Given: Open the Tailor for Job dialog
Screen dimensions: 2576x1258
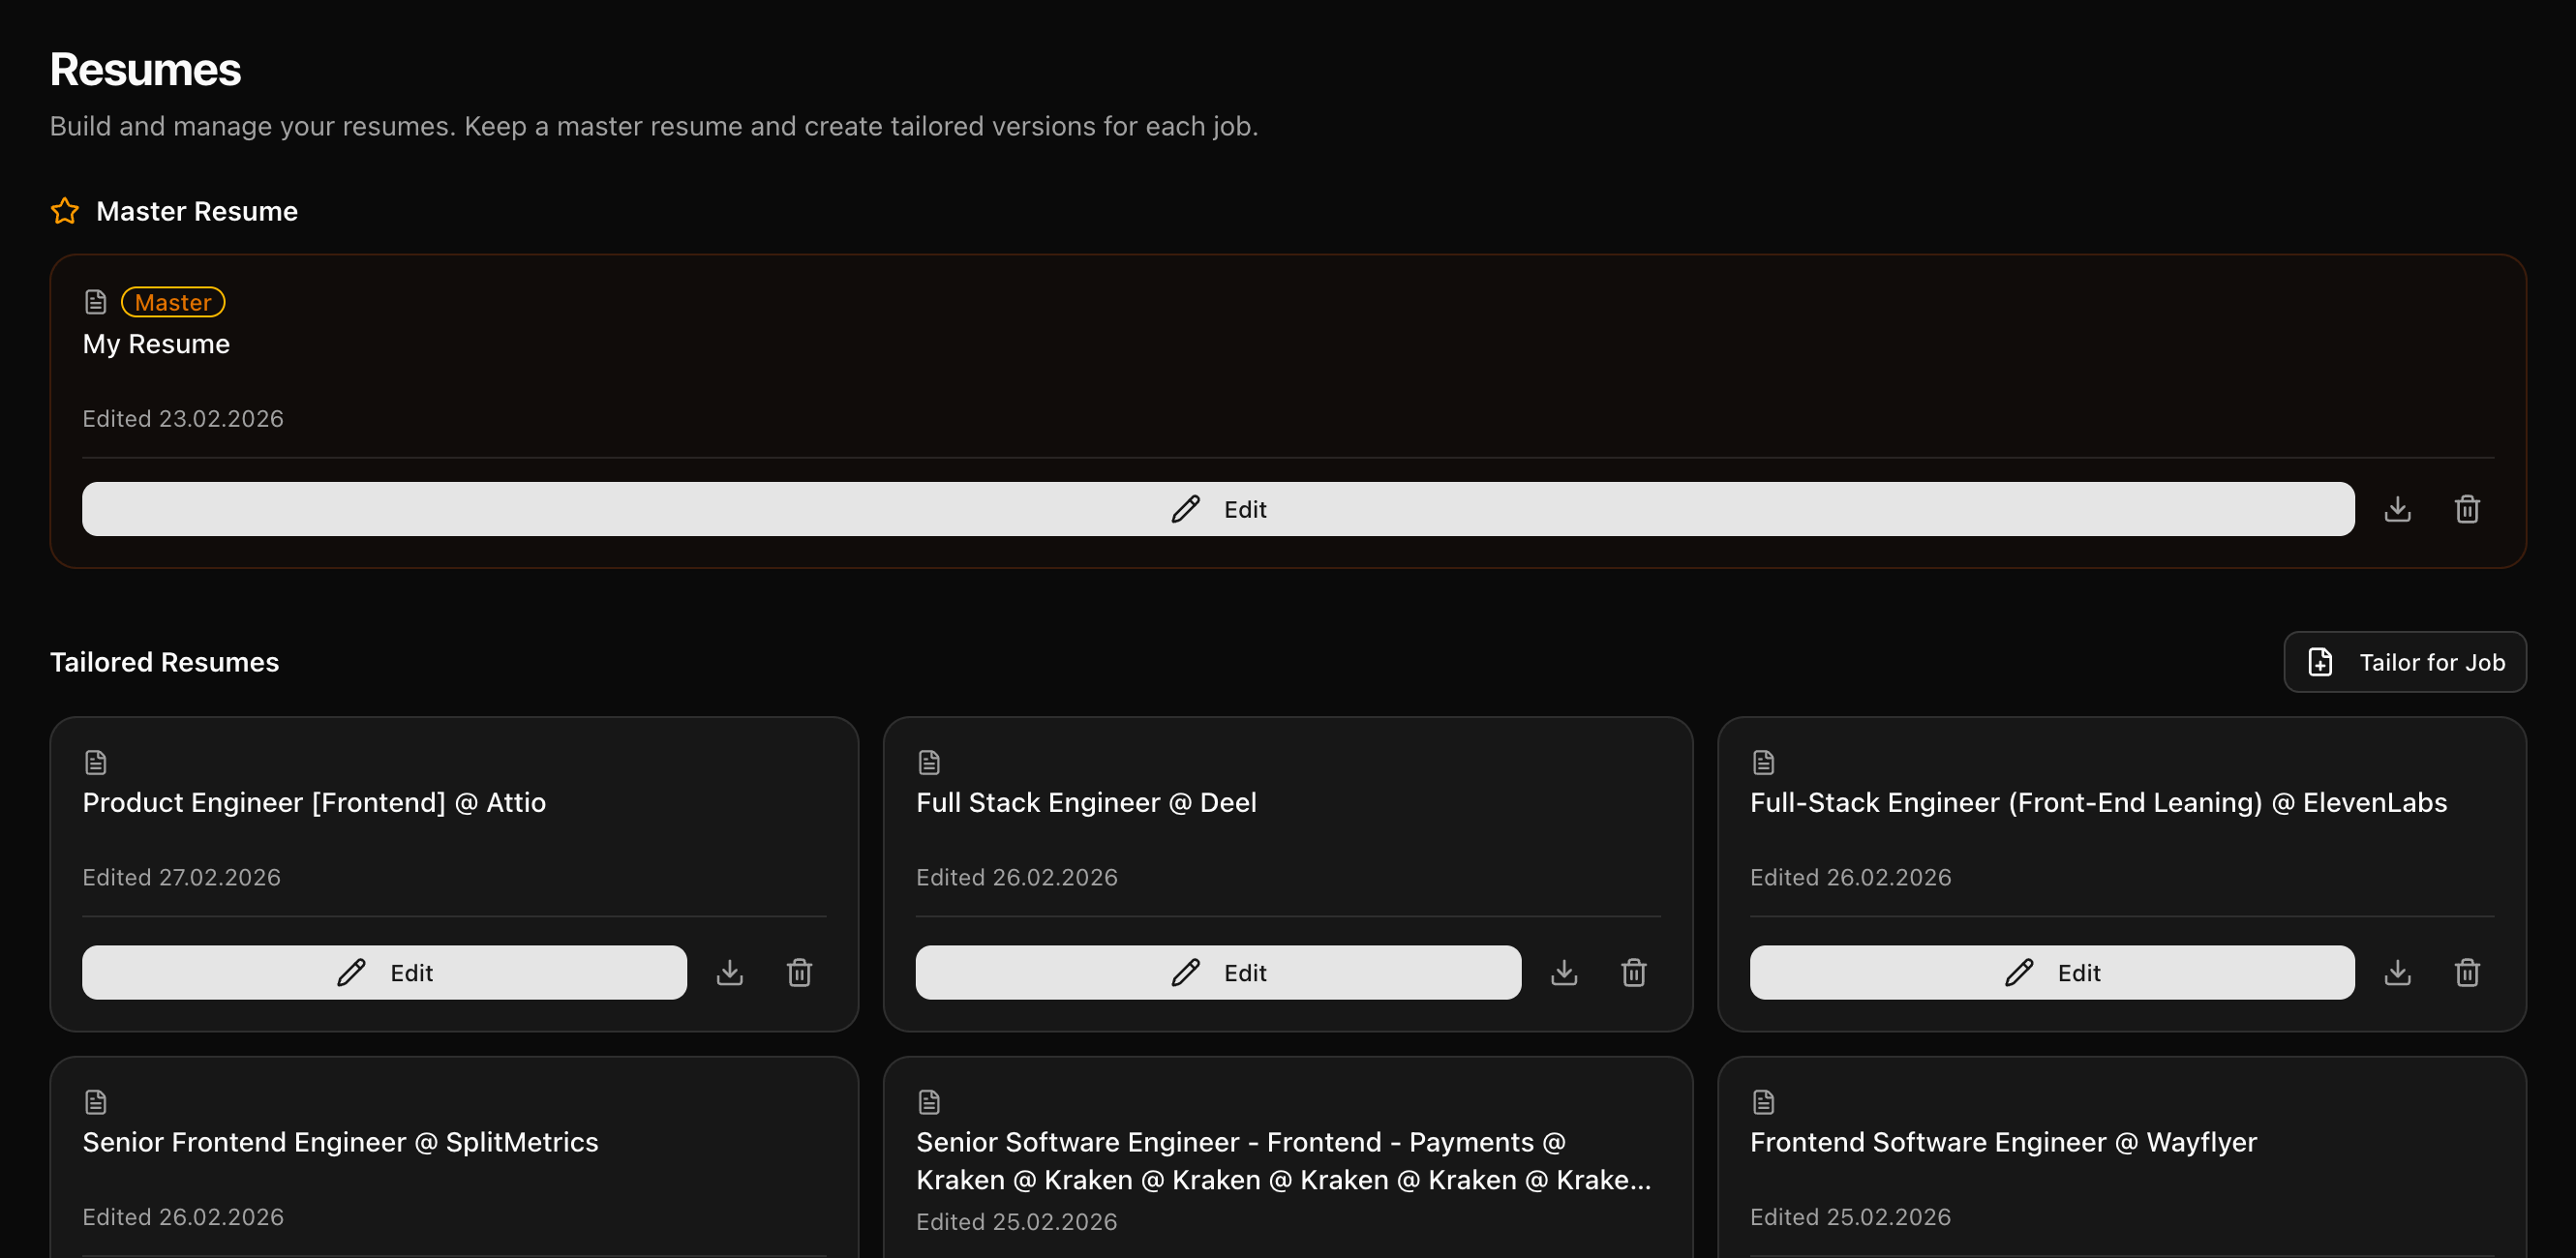Looking at the screenshot, I should [2405, 661].
